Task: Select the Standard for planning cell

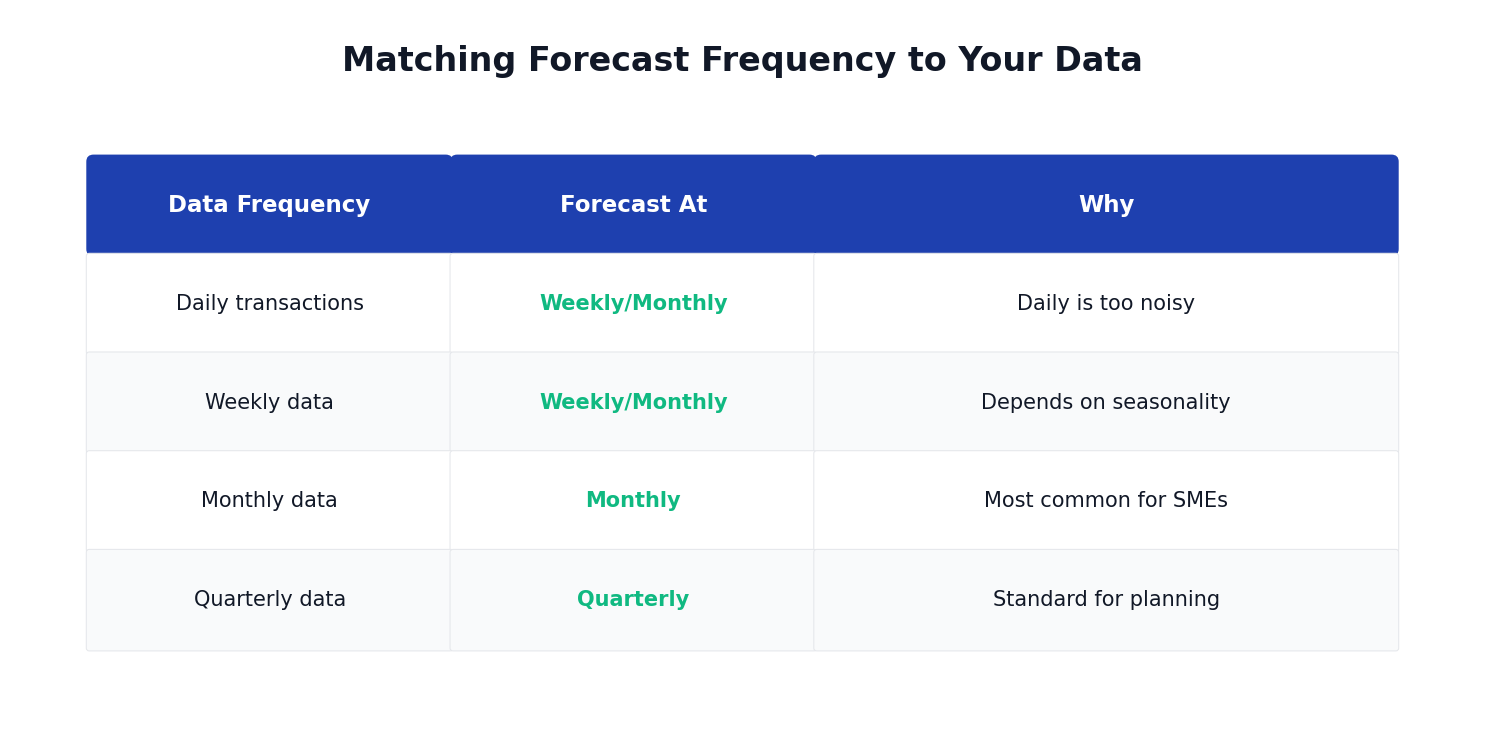Action: coord(1105,600)
